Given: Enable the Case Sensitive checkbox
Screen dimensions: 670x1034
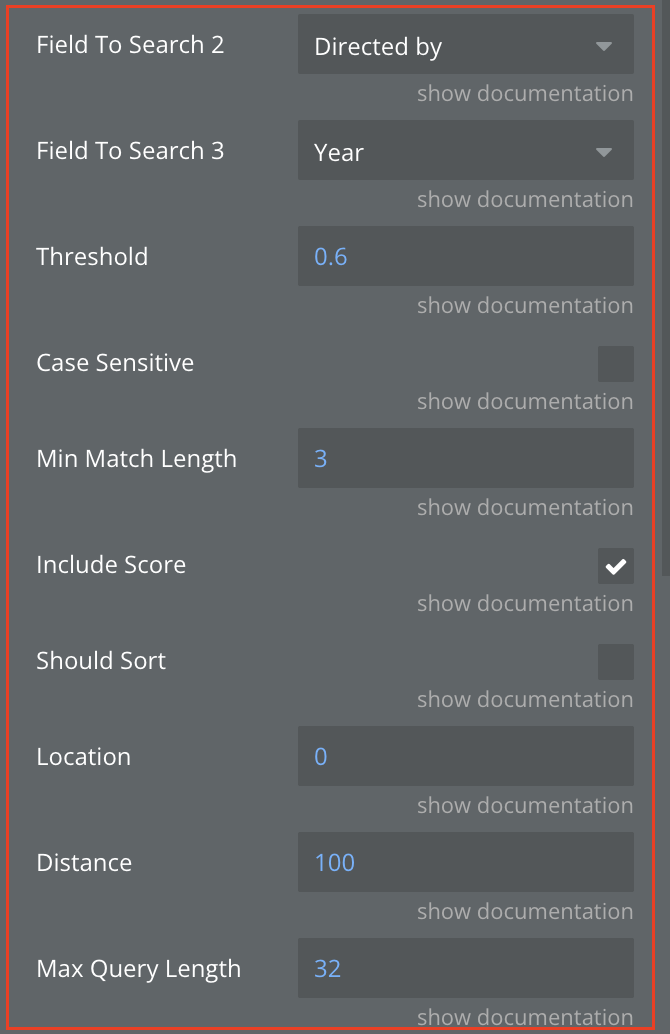Looking at the screenshot, I should click(615, 363).
